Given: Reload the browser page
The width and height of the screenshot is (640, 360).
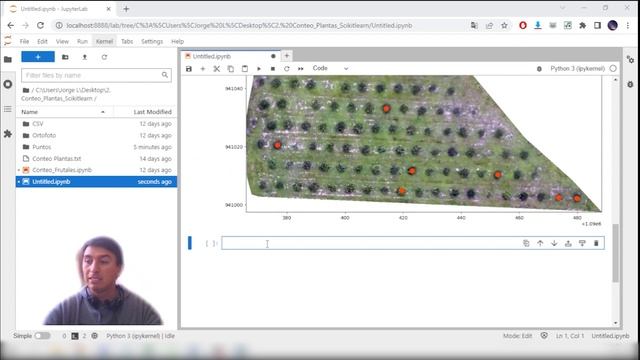Looking at the screenshot, I should click(40, 25).
